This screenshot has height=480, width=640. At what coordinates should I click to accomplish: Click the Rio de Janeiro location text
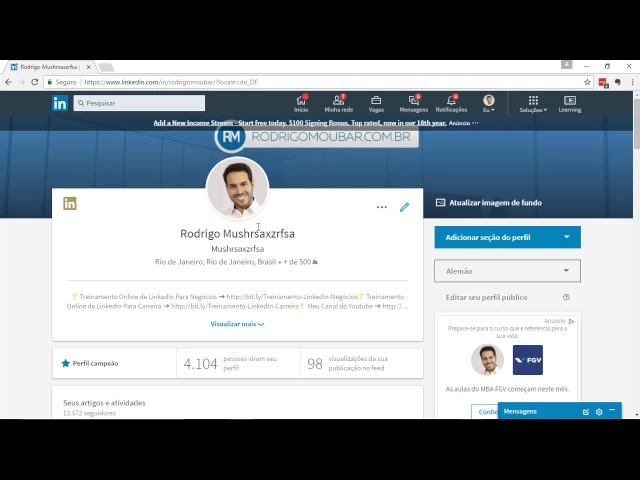tap(216, 262)
